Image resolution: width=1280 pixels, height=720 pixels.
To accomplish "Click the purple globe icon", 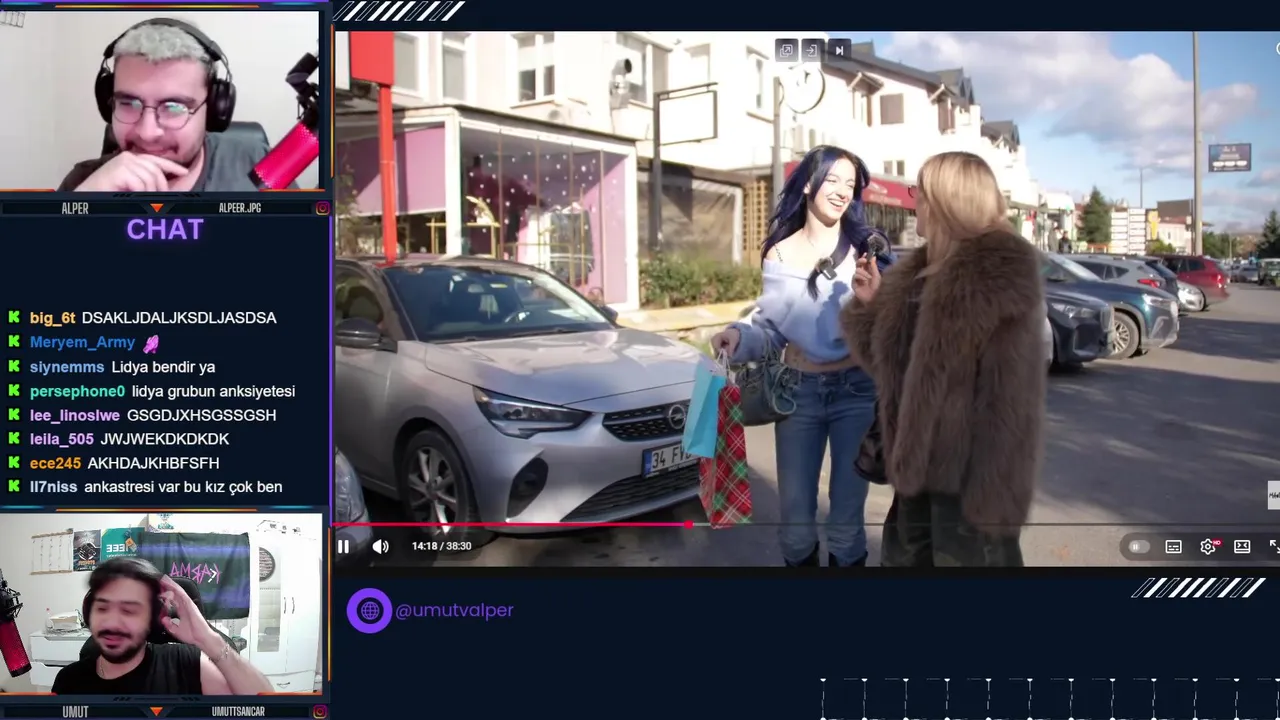I will 369,610.
